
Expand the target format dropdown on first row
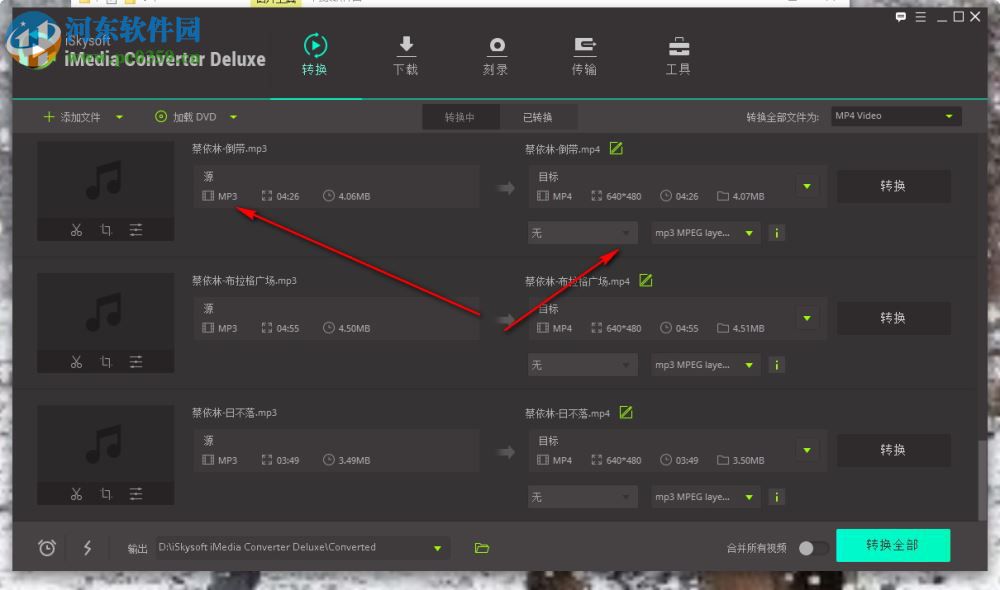tap(807, 185)
